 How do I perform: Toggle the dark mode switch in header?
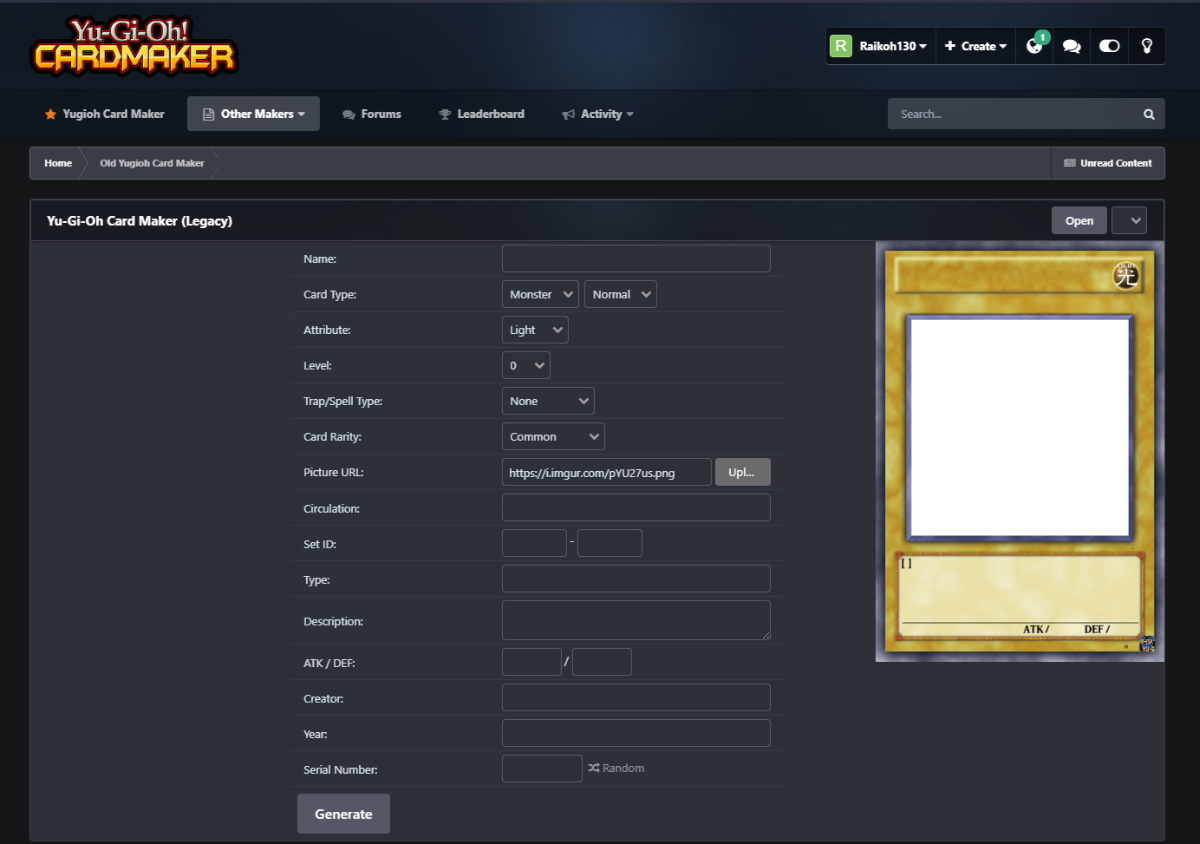1109,46
